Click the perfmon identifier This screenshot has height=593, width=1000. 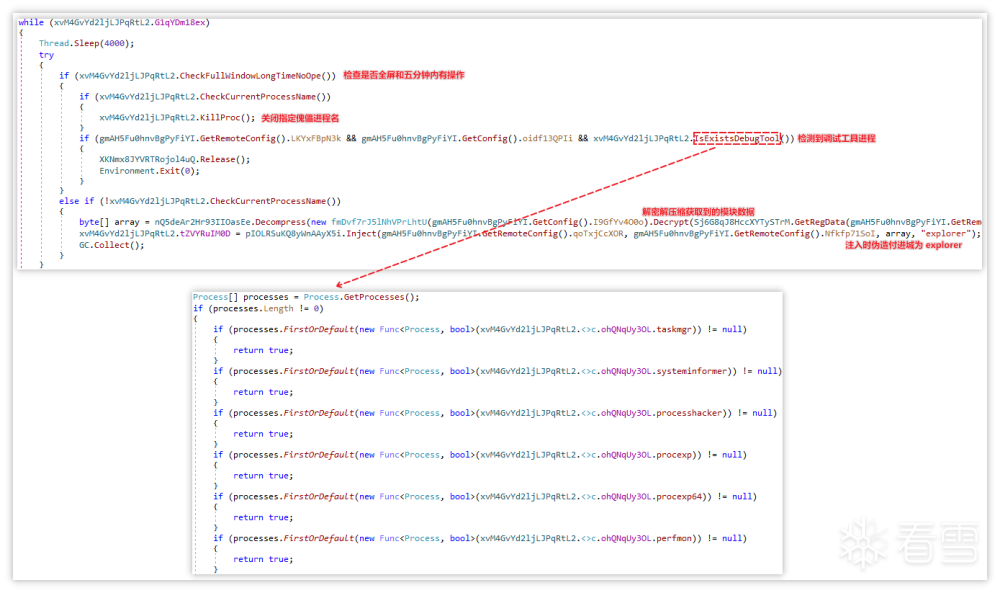click(x=677, y=538)
